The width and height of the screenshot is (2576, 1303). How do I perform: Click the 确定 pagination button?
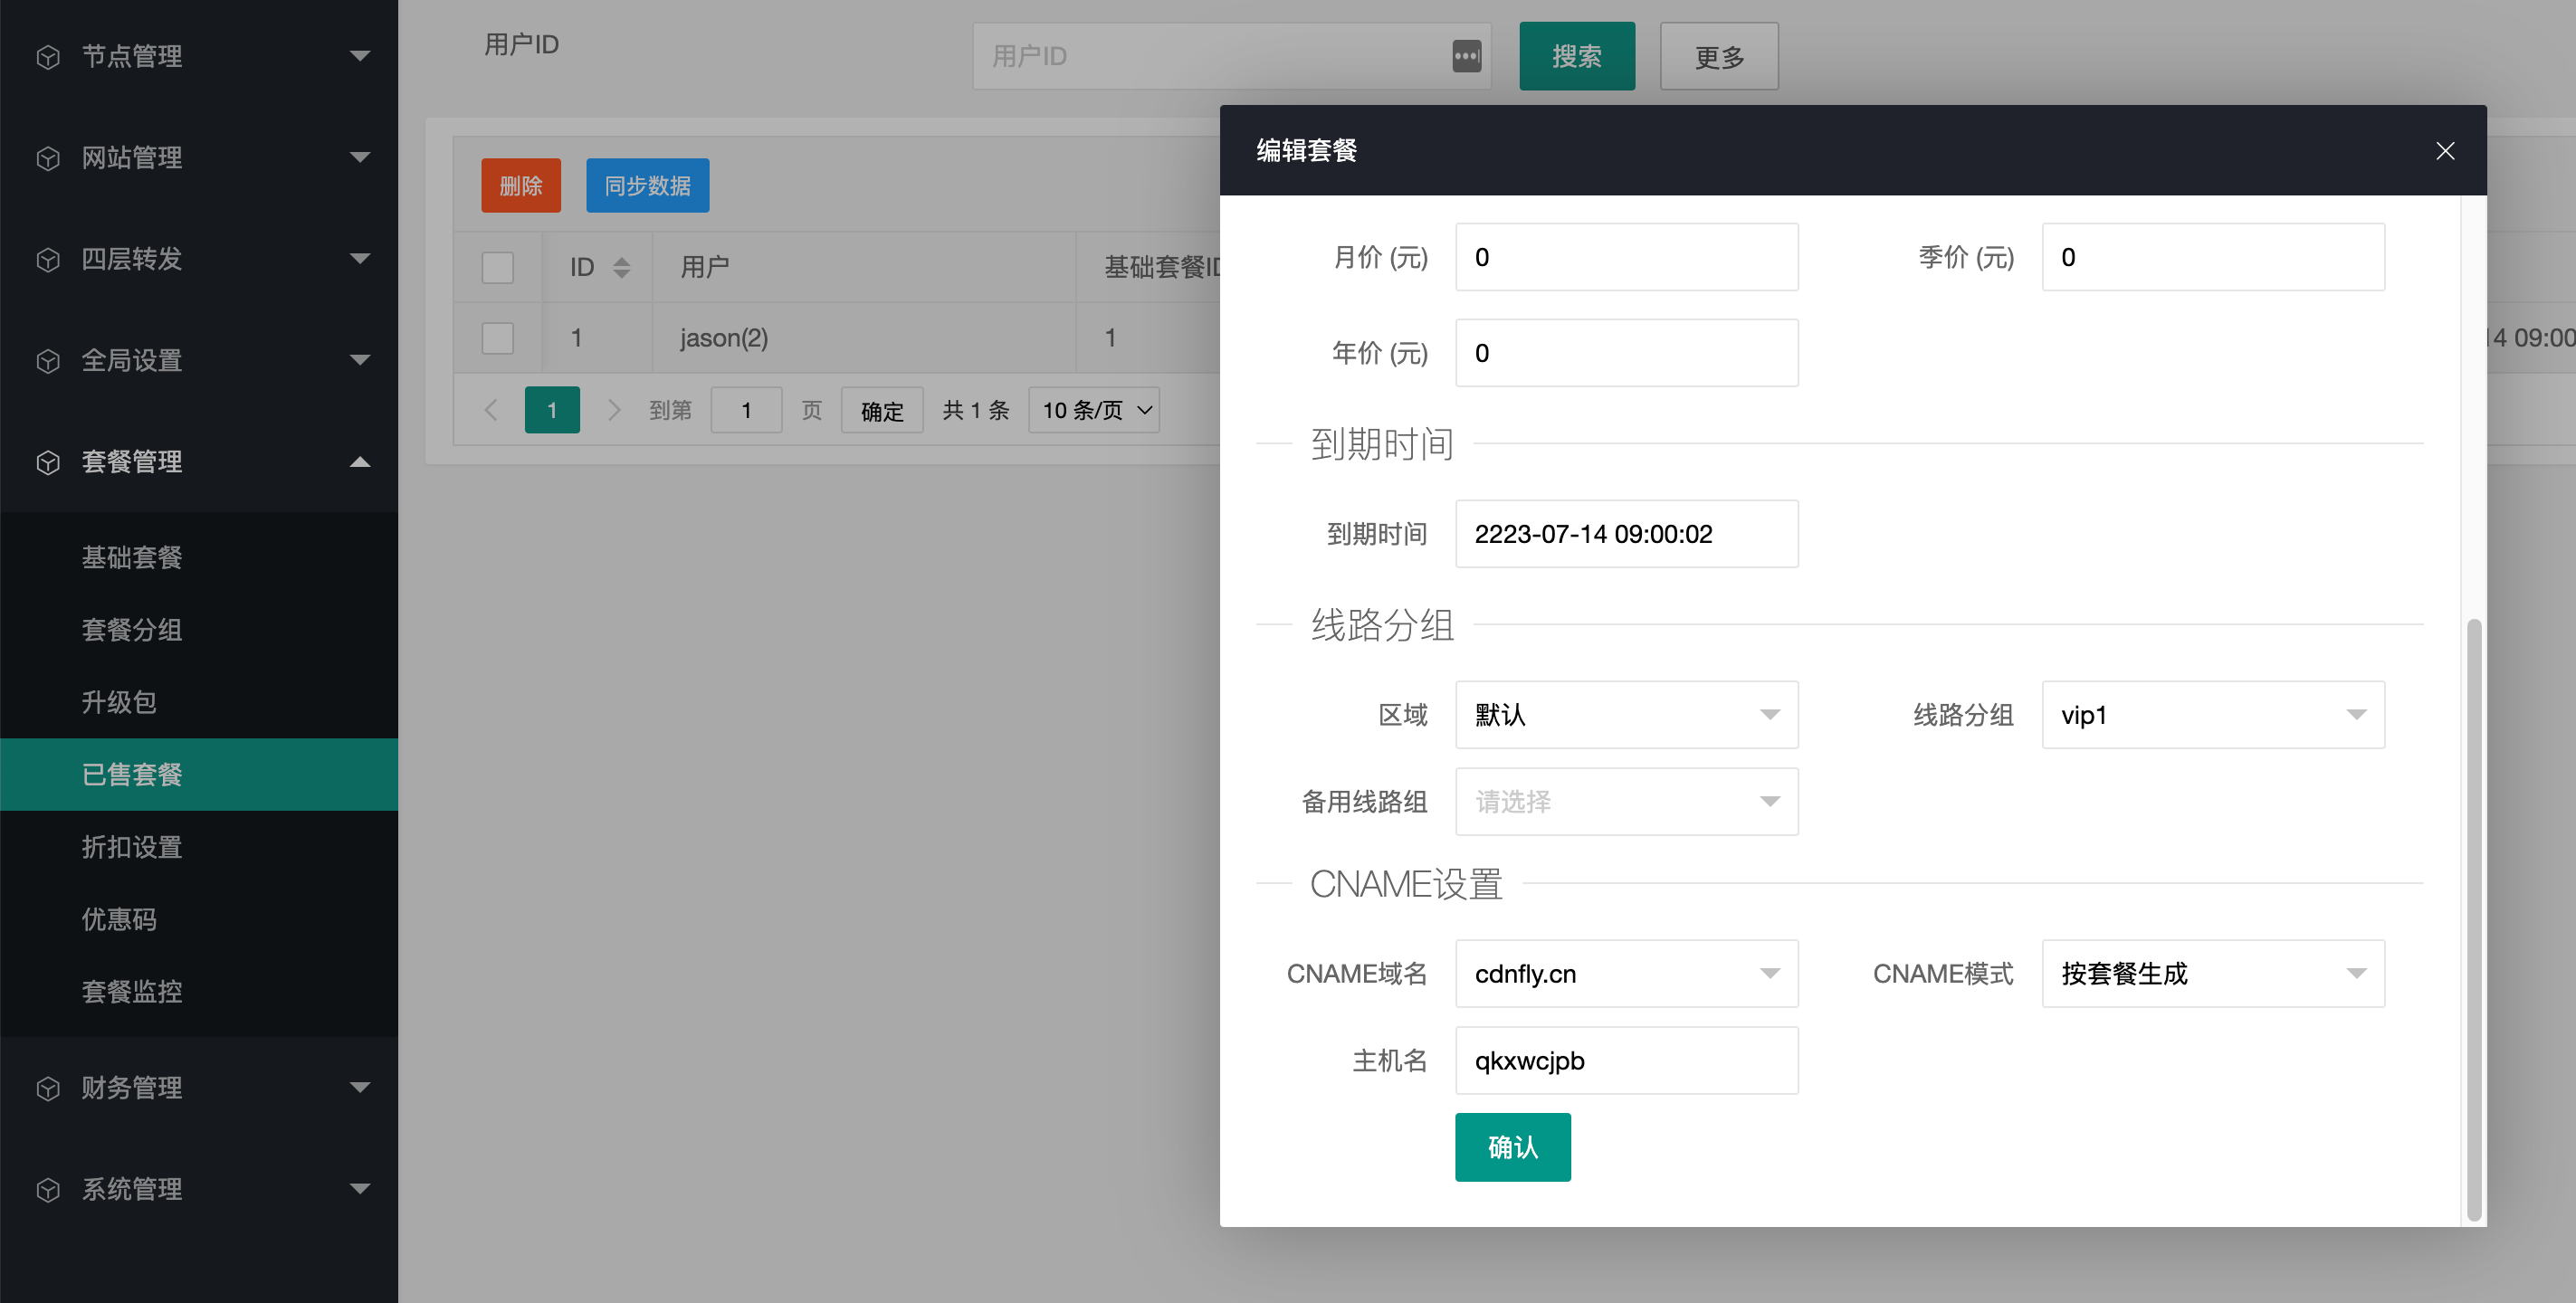(881, 410)
